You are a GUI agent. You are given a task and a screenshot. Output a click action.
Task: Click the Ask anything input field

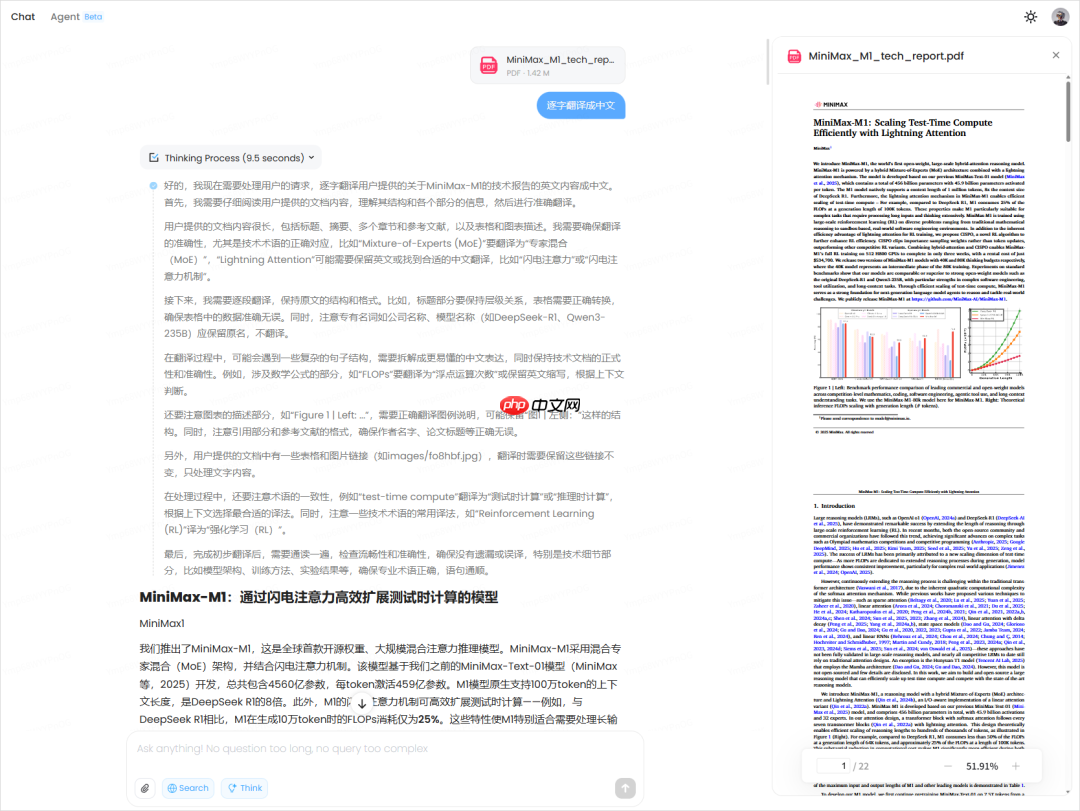click(x=384, y=749)
